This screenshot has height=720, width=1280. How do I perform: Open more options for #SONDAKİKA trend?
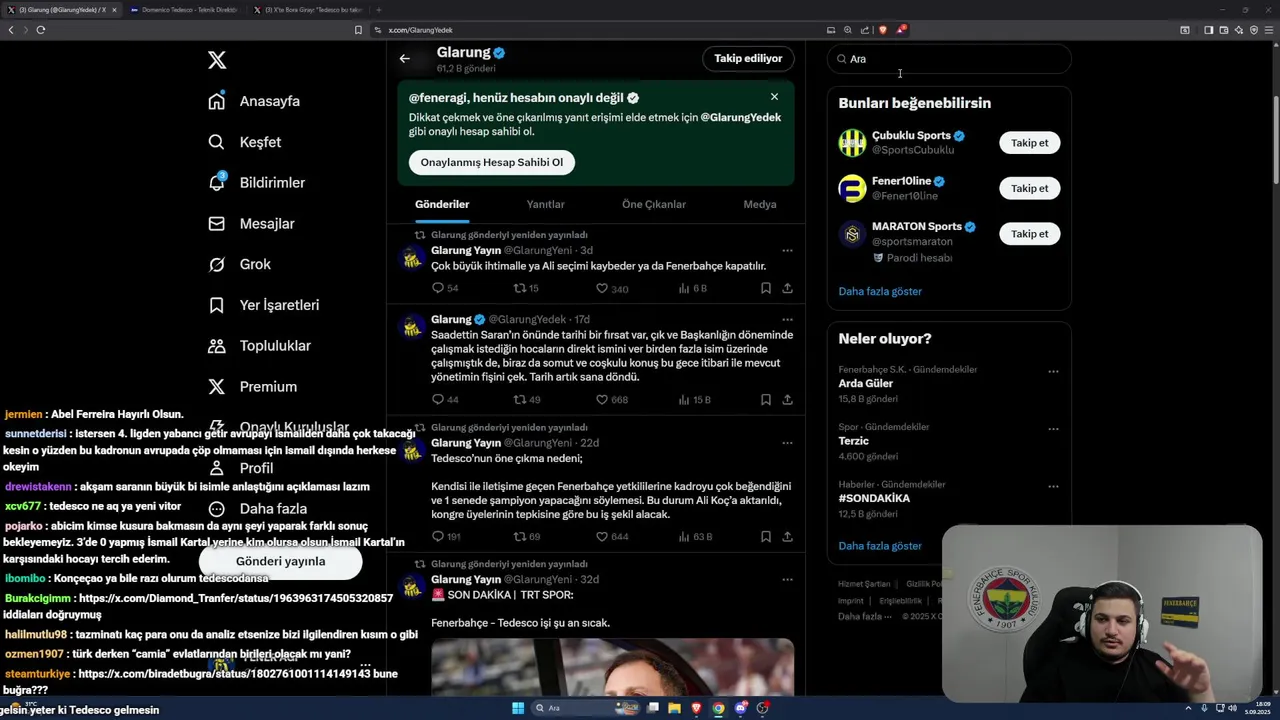pos(1053,486)
